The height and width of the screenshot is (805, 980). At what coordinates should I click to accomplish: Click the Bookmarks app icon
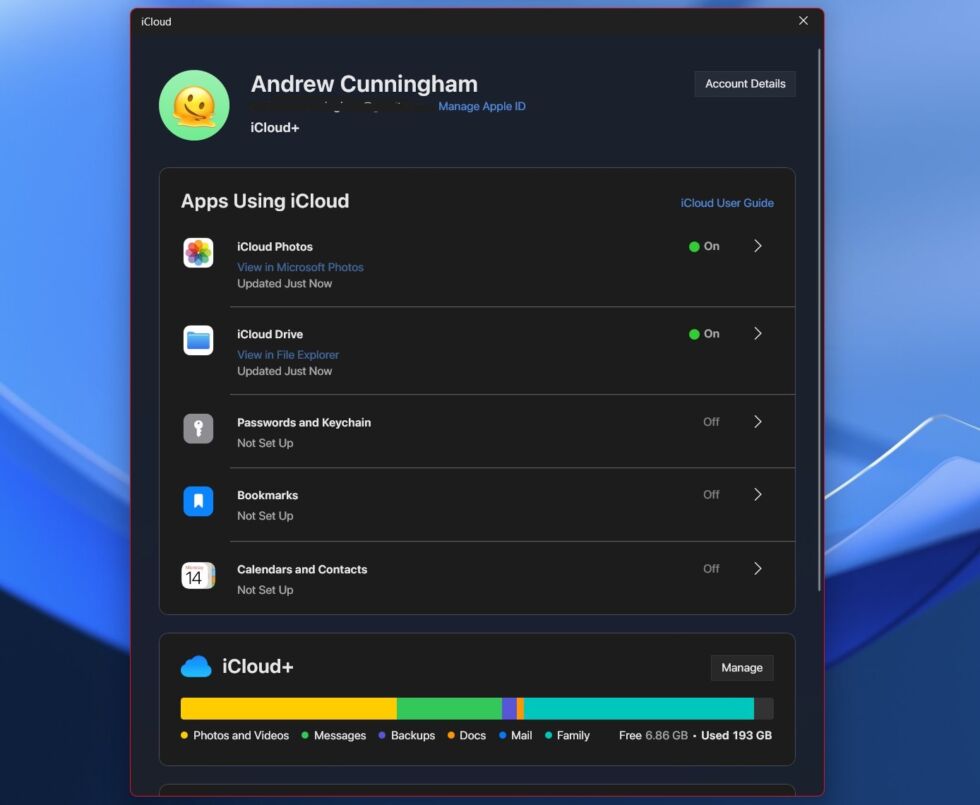point(198,502)
